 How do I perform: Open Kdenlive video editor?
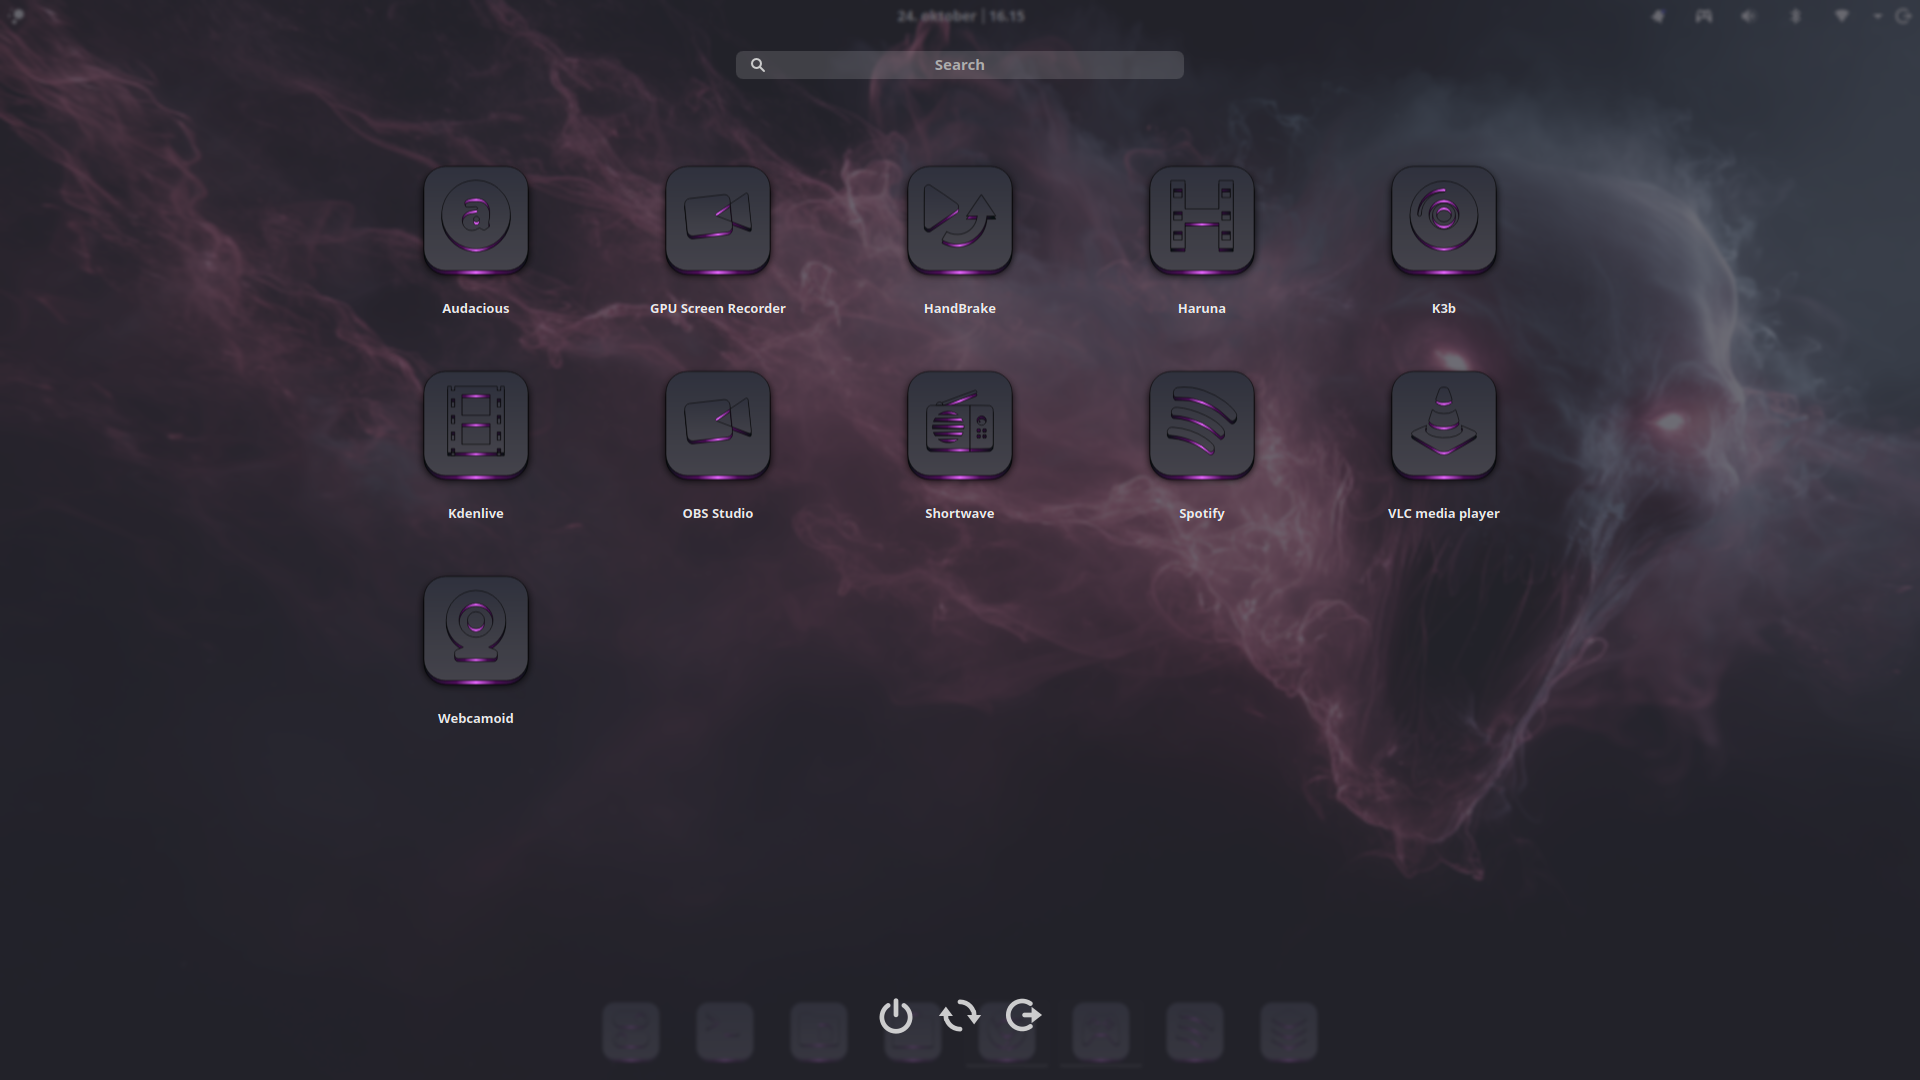476,424
